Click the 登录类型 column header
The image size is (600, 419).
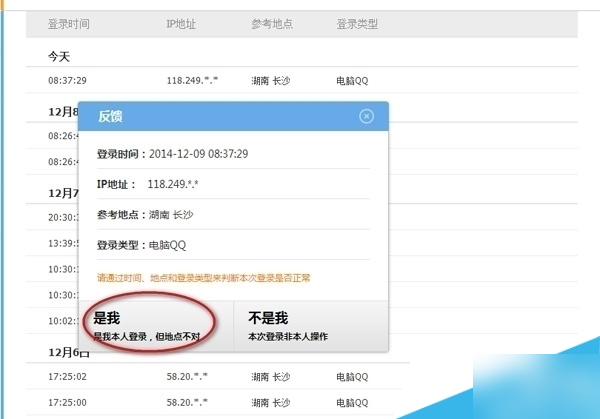point(357,24)
